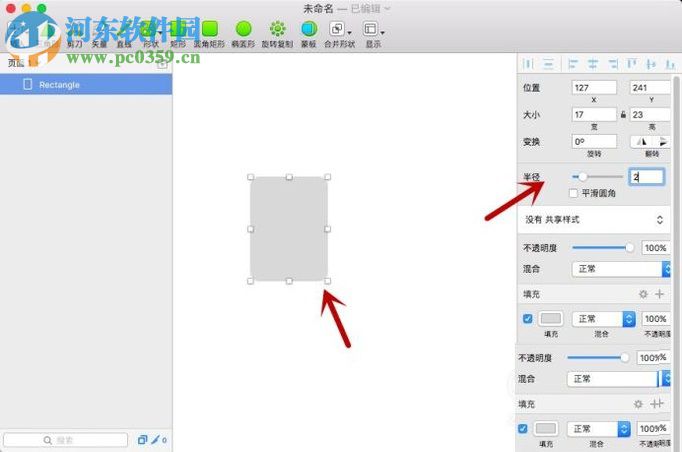Open the upper 填充 fill color swatch
Screen dimensions: 682x452
coord(551,318)
